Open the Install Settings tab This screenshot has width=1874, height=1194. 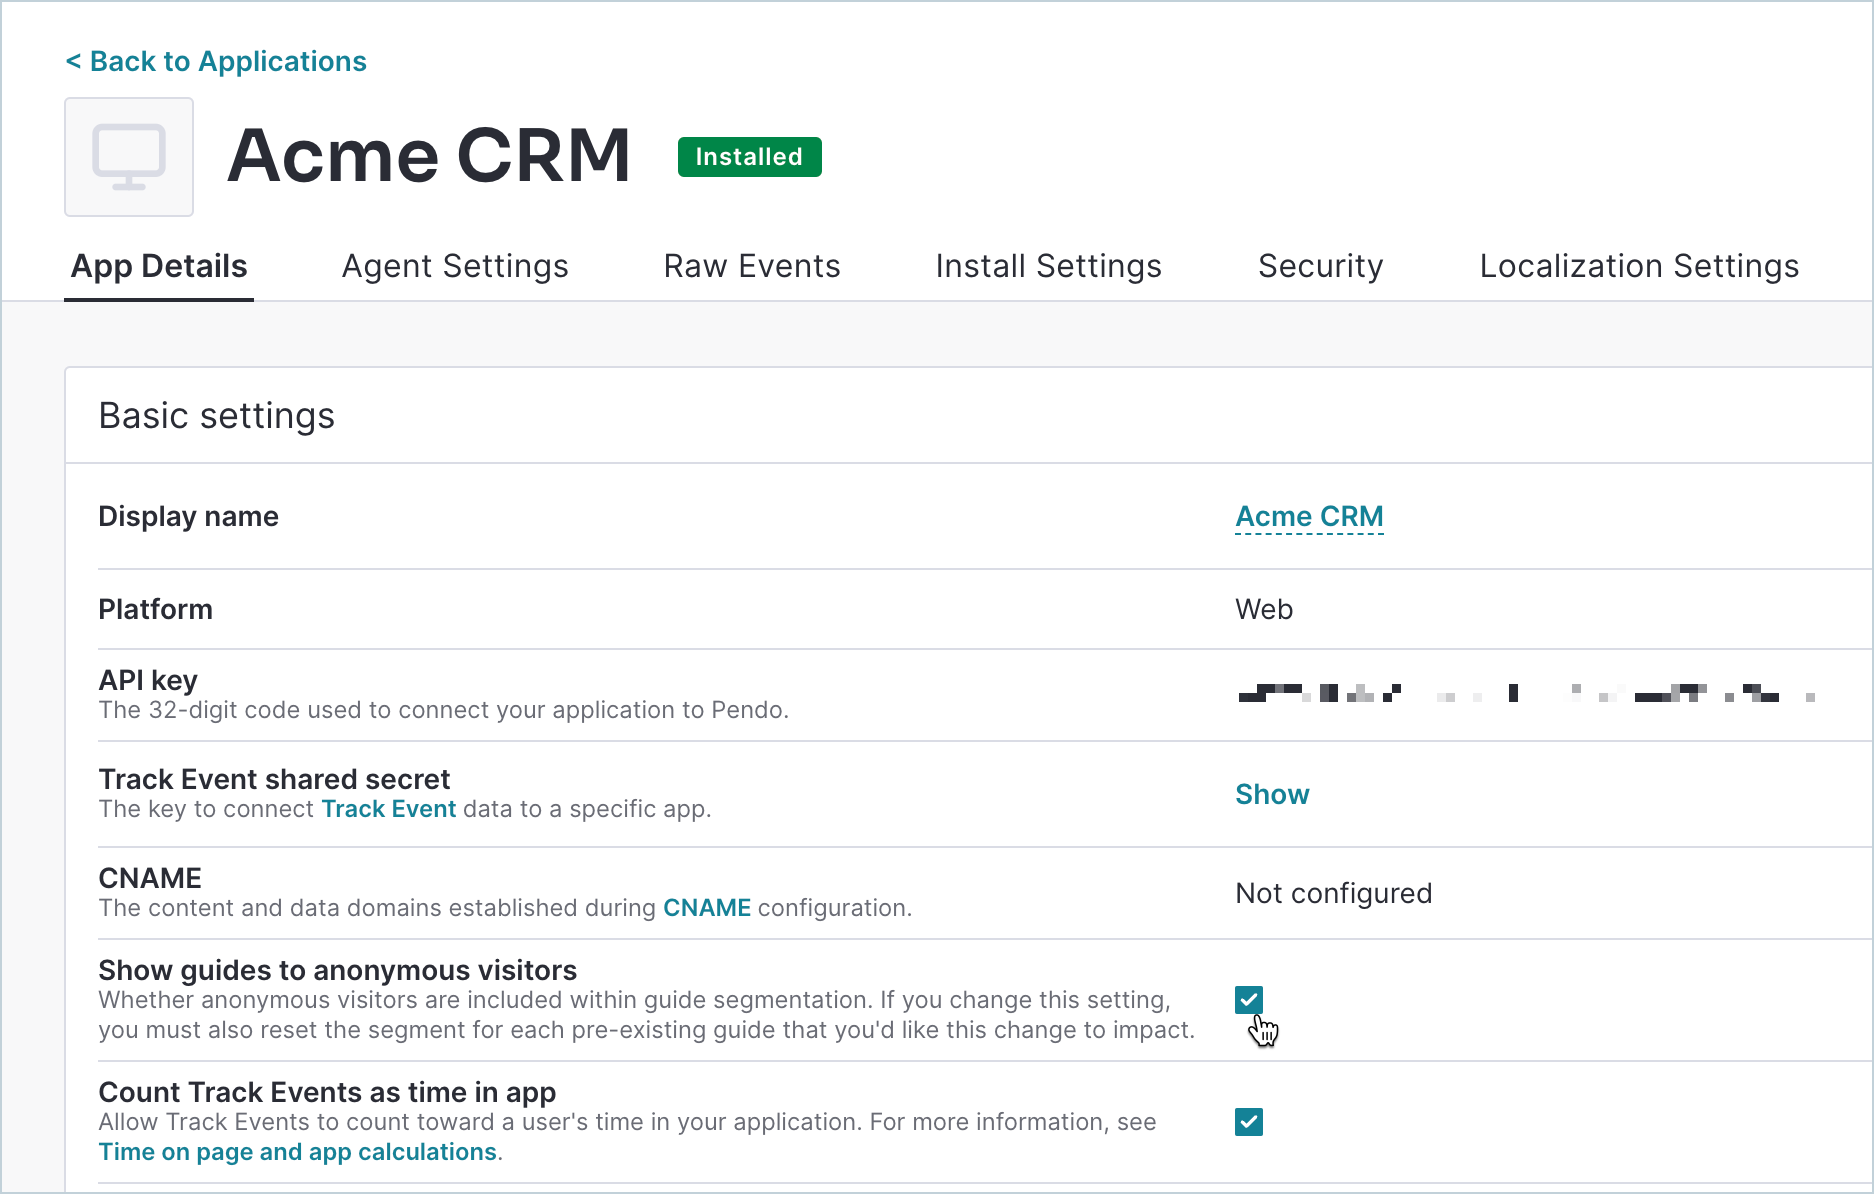coord(1048,266)
